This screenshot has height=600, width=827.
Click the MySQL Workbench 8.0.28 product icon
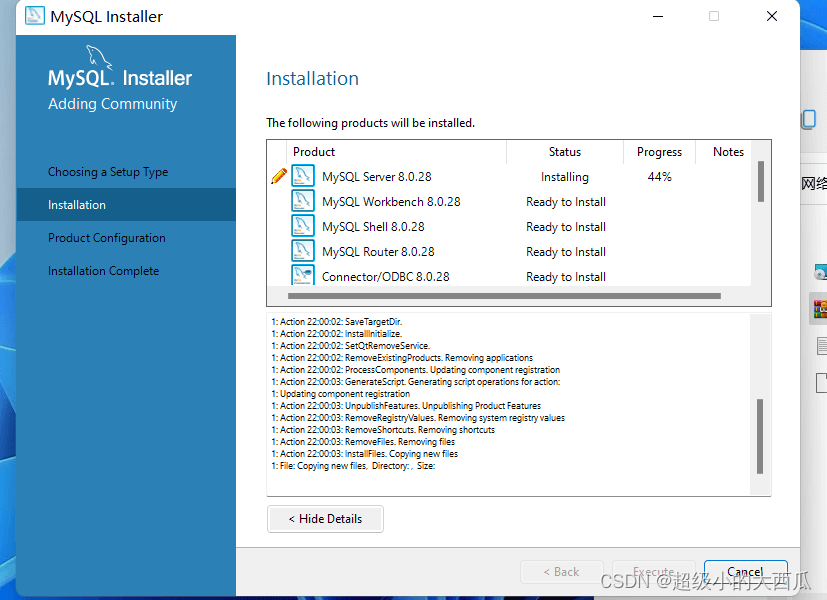[303, 201]
